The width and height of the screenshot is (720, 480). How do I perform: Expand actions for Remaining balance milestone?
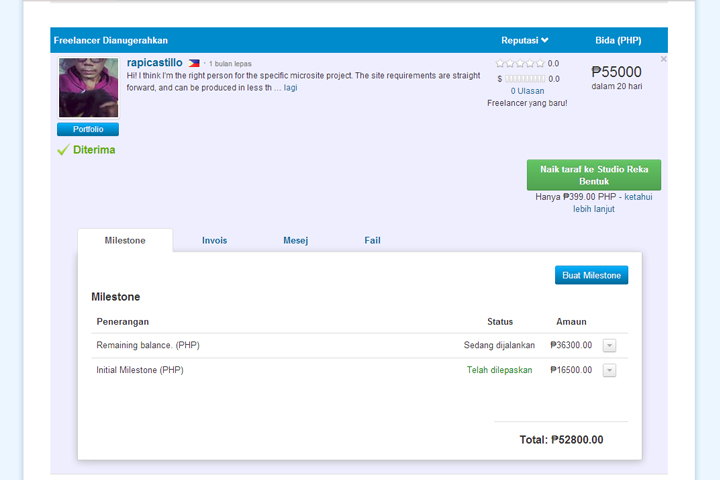pyautogui.click(x=610, y=346)
